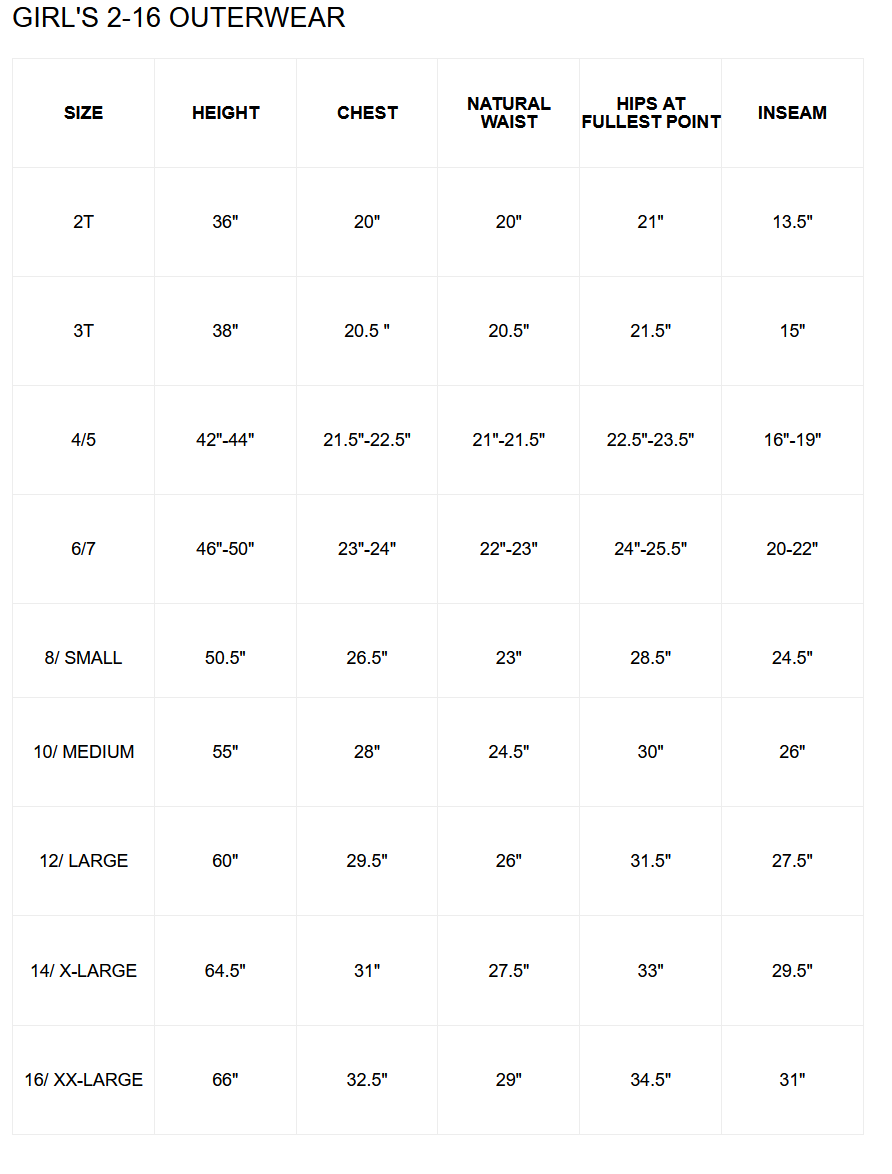Select the 2T size row label
The image size is (892, 1174).
[x=83, y=222]
